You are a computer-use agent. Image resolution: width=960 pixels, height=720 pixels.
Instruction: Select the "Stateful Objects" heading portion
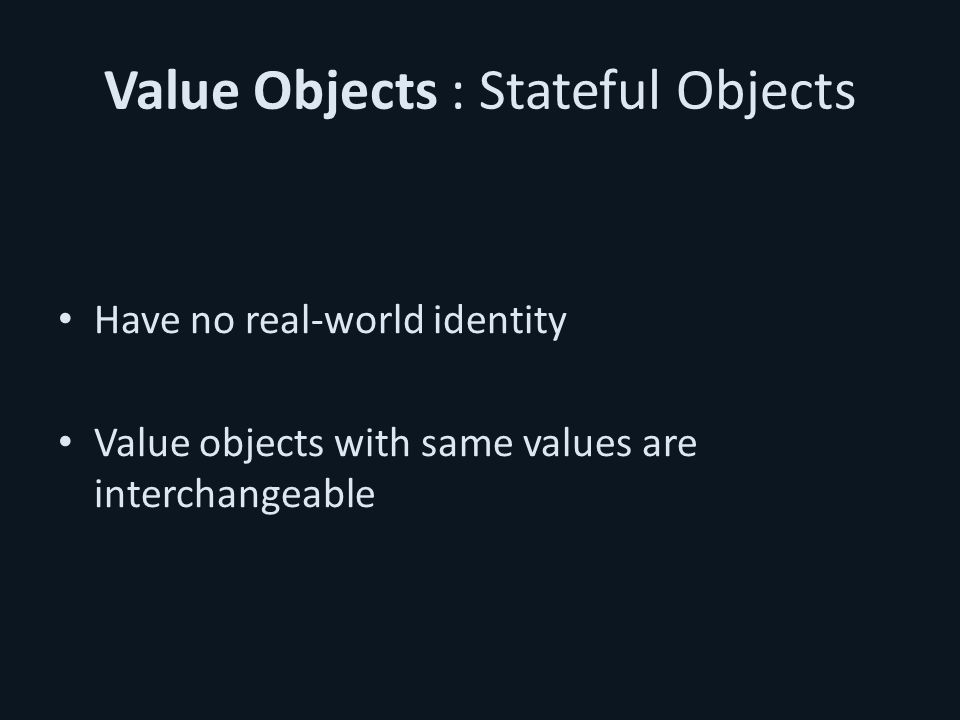[x=667, y=91]
